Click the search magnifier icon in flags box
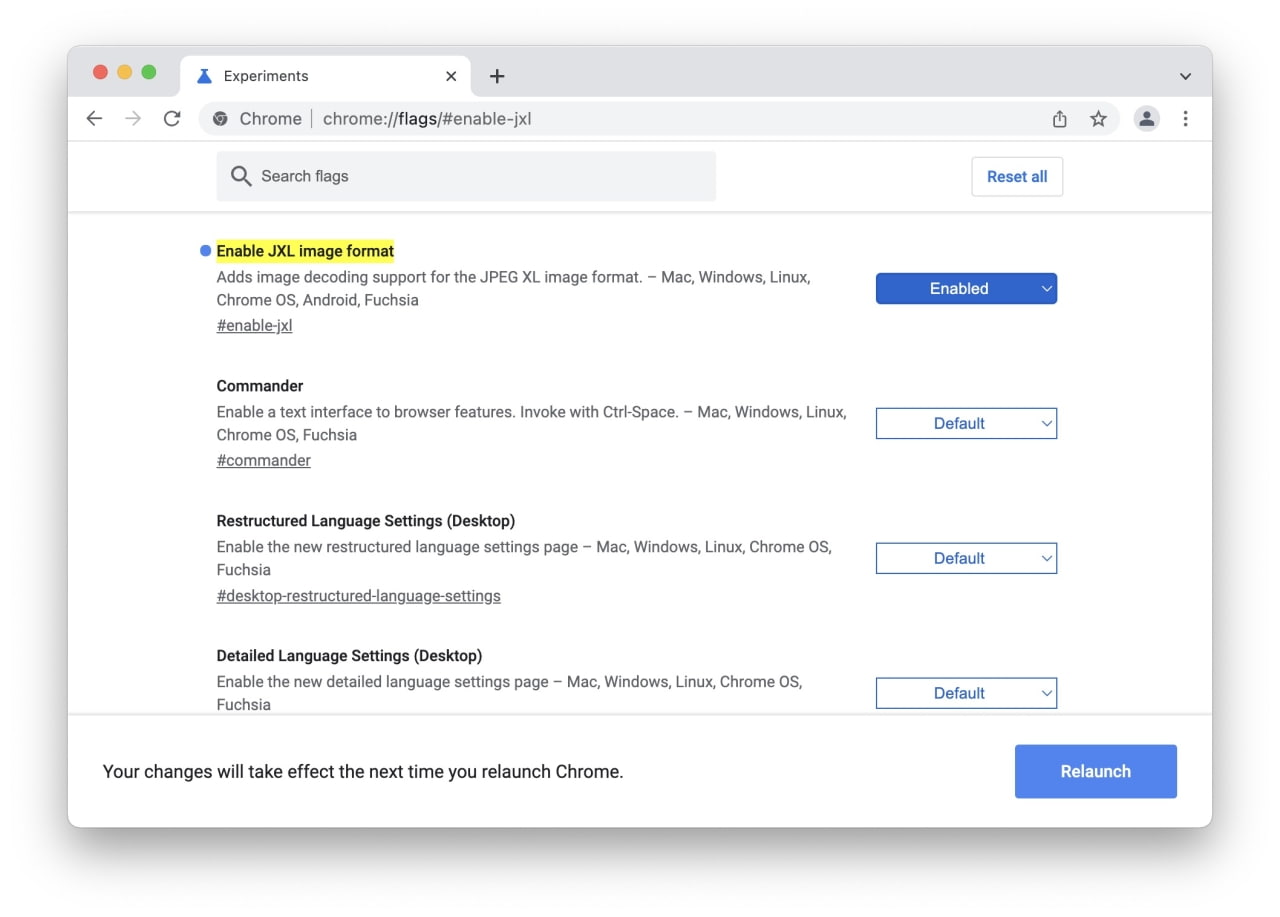The width and height of the screenshot is (1280, 917). pyautogui.click(x=240, y=176)
